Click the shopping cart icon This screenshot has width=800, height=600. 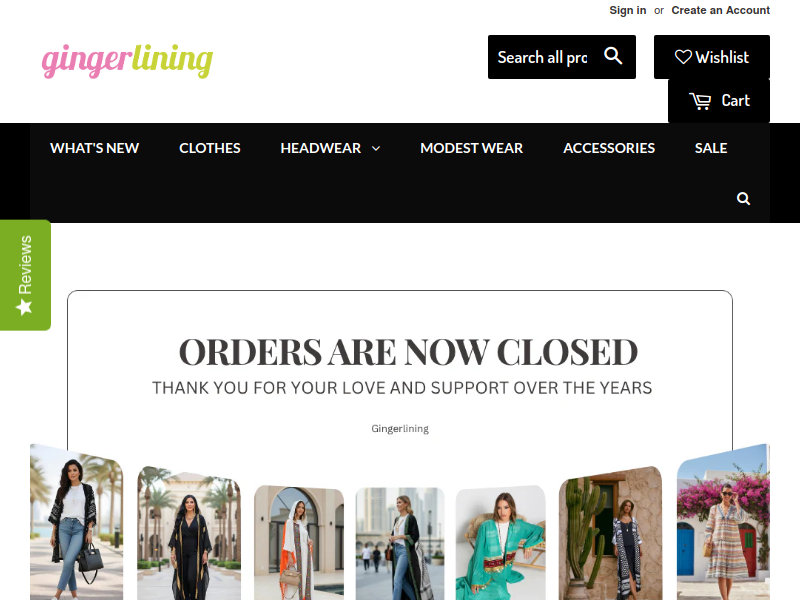(700, 101)
